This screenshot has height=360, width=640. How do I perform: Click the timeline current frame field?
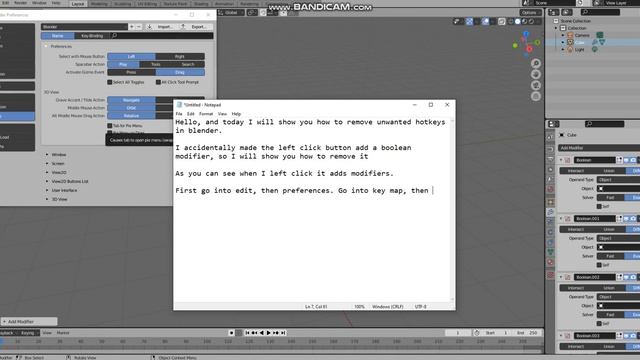pyautogui.click(x=458, y=333)
